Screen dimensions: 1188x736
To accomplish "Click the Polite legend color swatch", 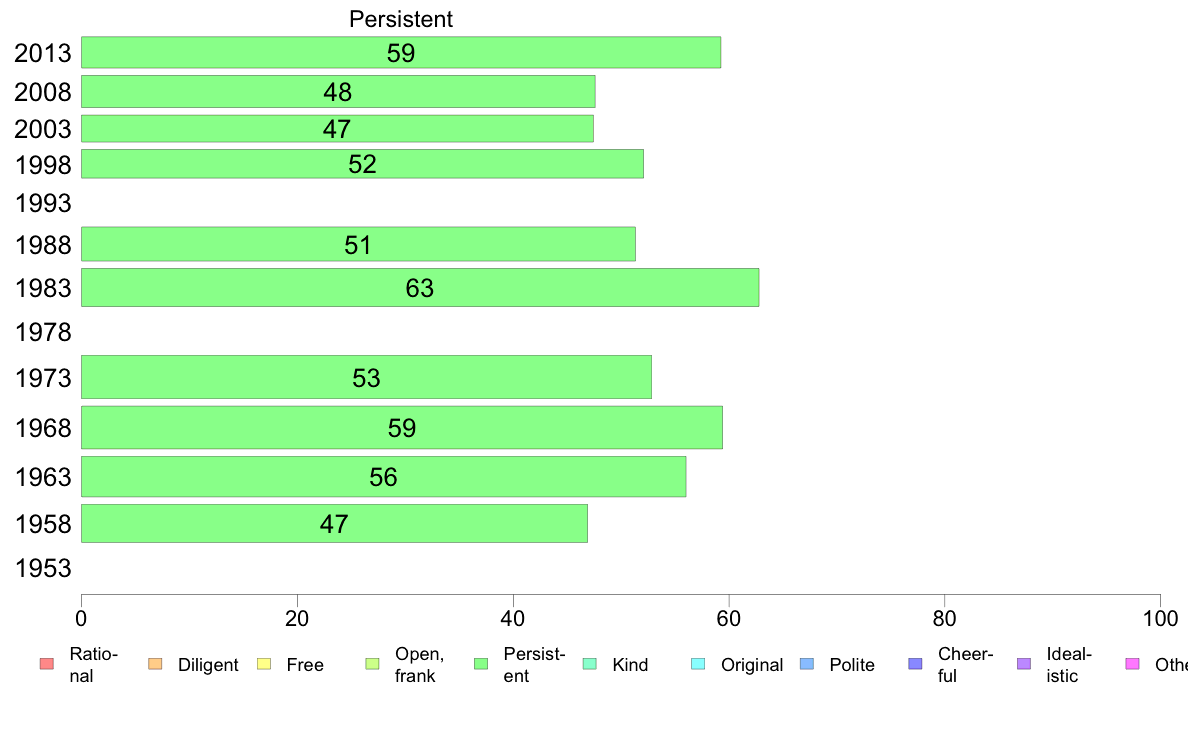I will click(807, 664).
